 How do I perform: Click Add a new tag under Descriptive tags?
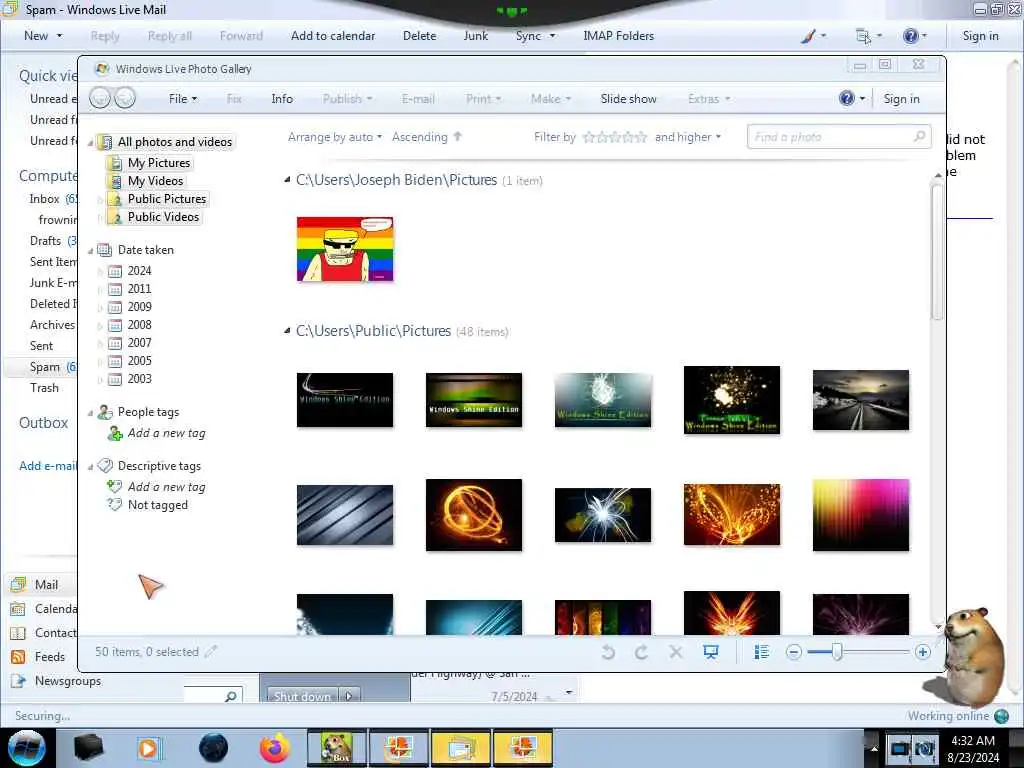coord(167,487)
